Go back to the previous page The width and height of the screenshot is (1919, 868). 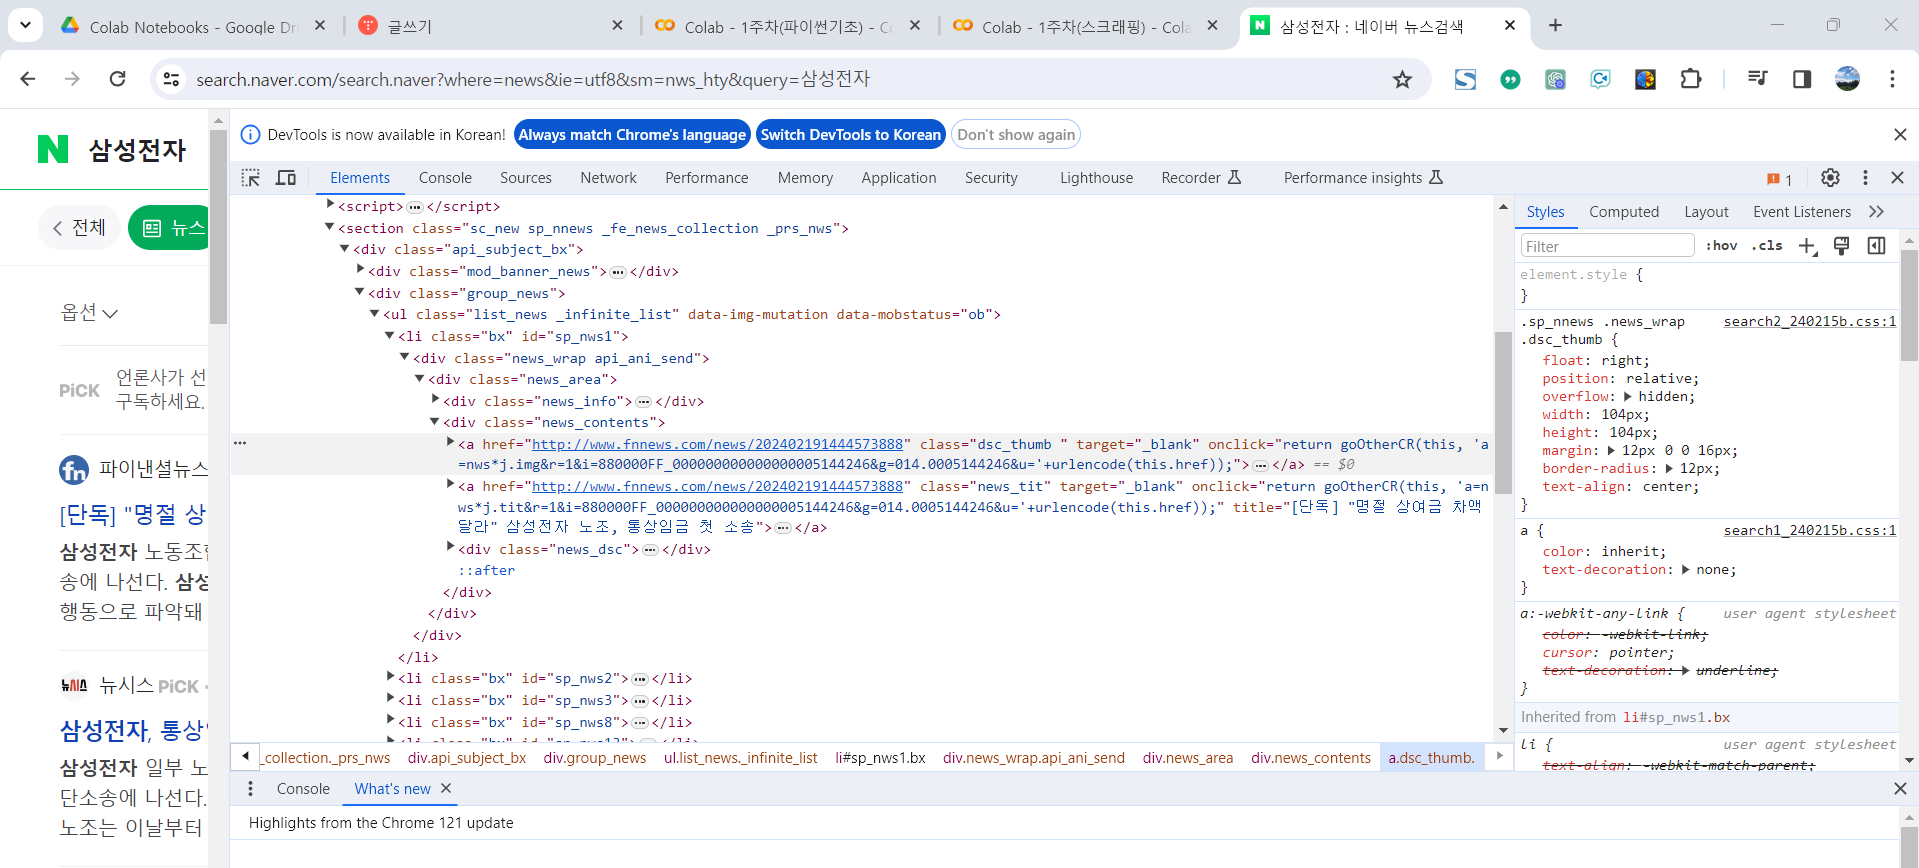point(28,79)
